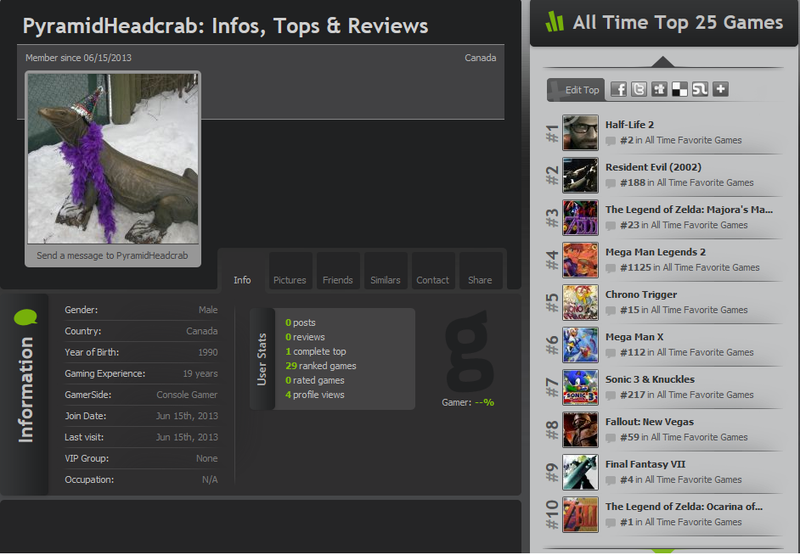Open Resident Evil (2002) cover thumbnail
This screenshot has width=800, height=555.
(x=580, y=175)
